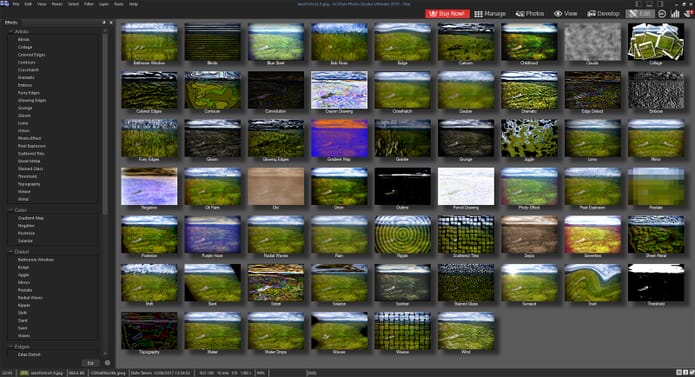Click the JPG format badge in status bar
Viewport: 695px width, 377px height.
23,373
